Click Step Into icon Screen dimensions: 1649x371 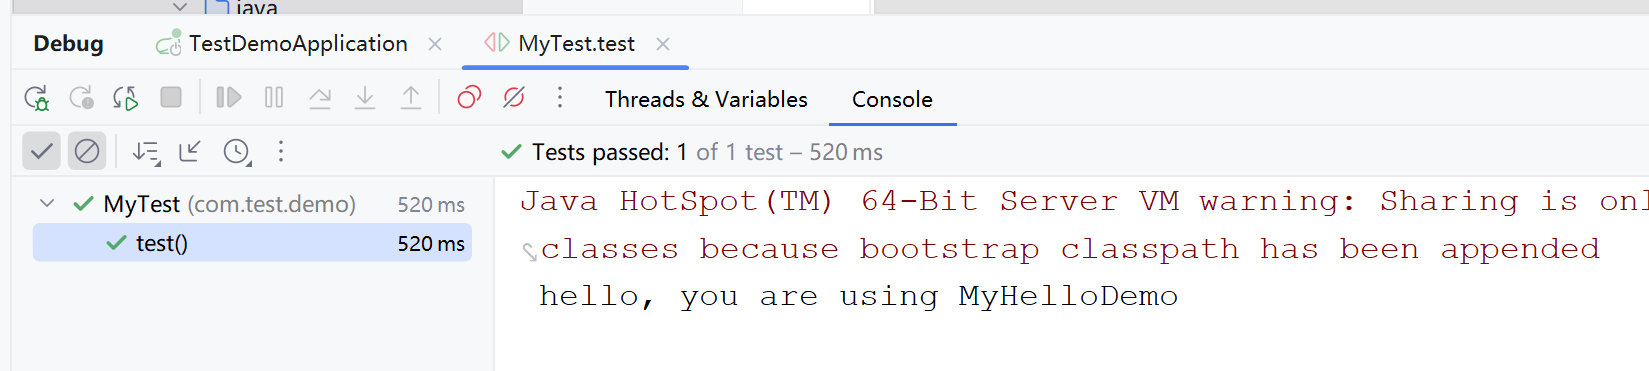365,97
